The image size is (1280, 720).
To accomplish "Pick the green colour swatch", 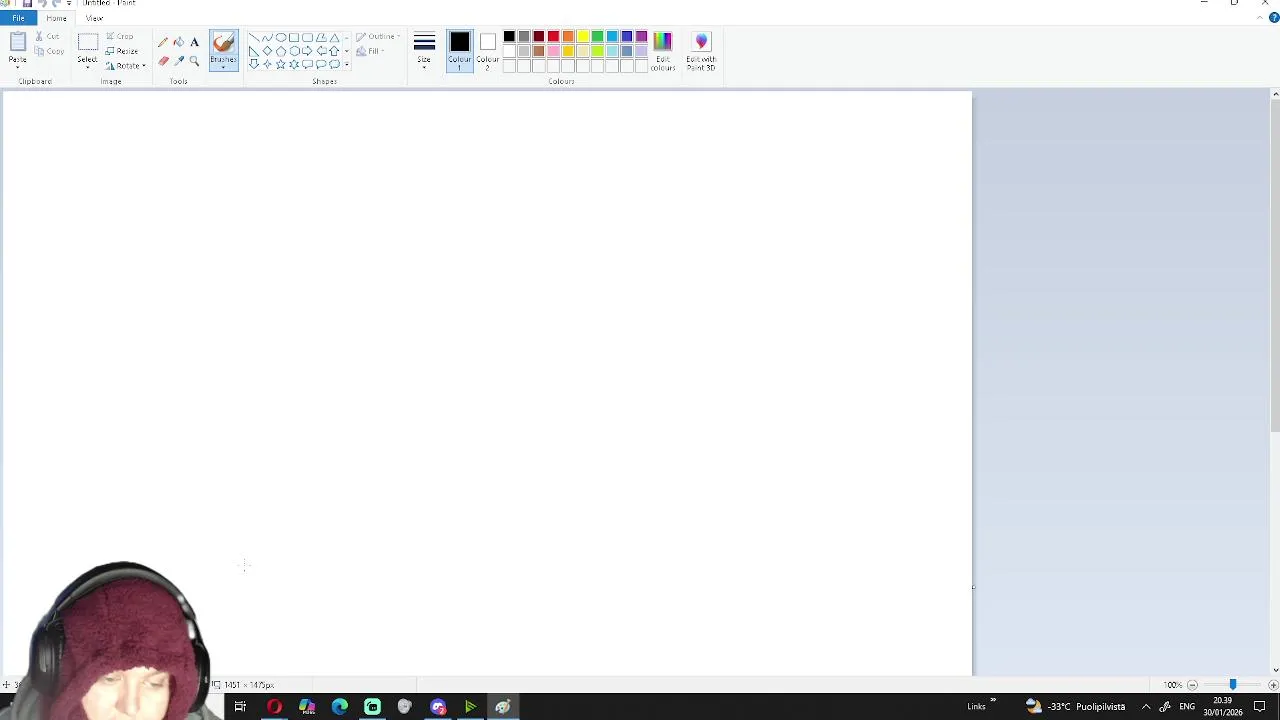I will point(597,37).
